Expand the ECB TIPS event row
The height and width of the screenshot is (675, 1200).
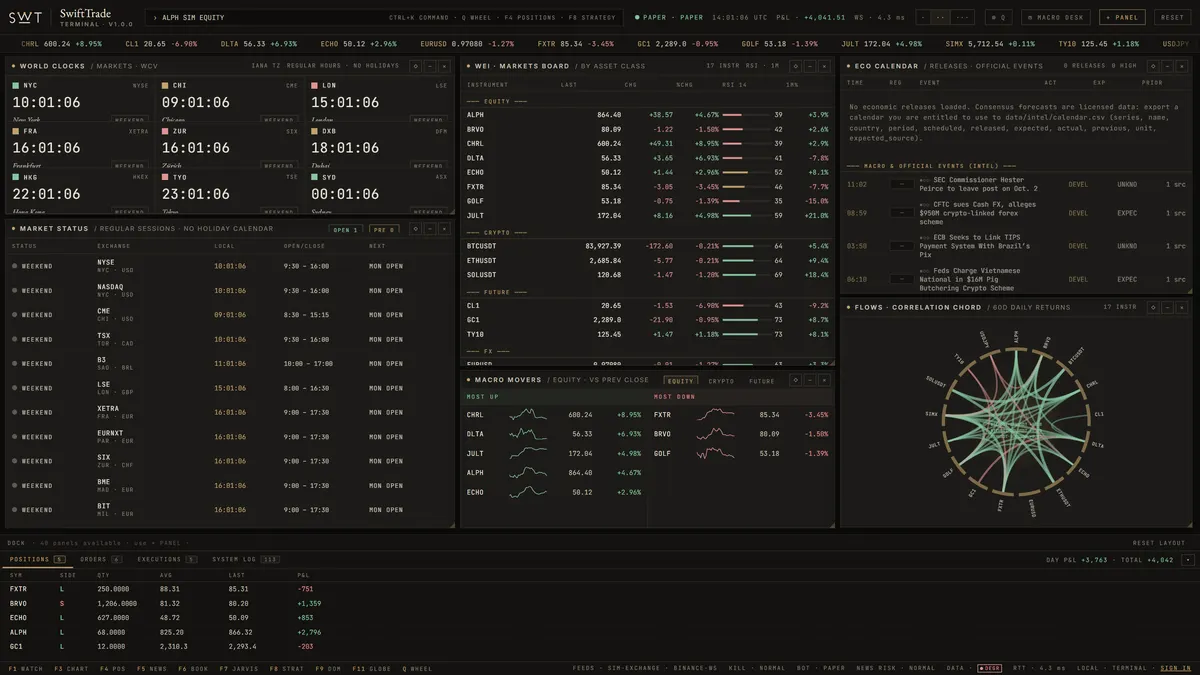tap(1015, 245)
